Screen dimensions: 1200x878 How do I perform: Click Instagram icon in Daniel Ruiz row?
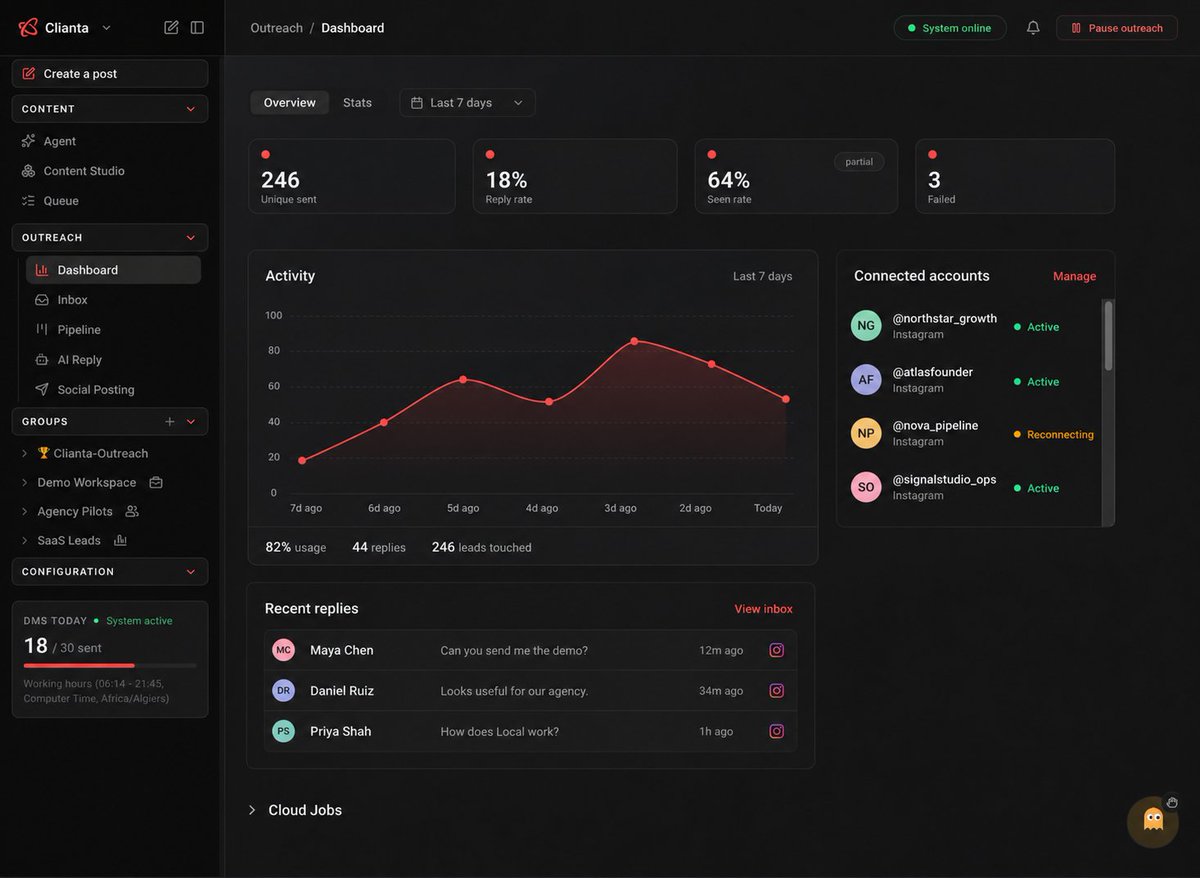(776, 691)
